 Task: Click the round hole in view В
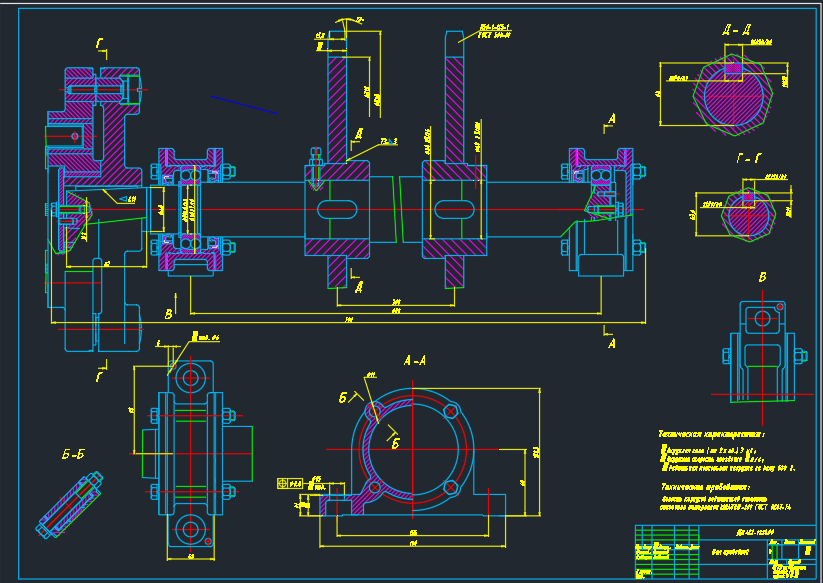point(762,318)
